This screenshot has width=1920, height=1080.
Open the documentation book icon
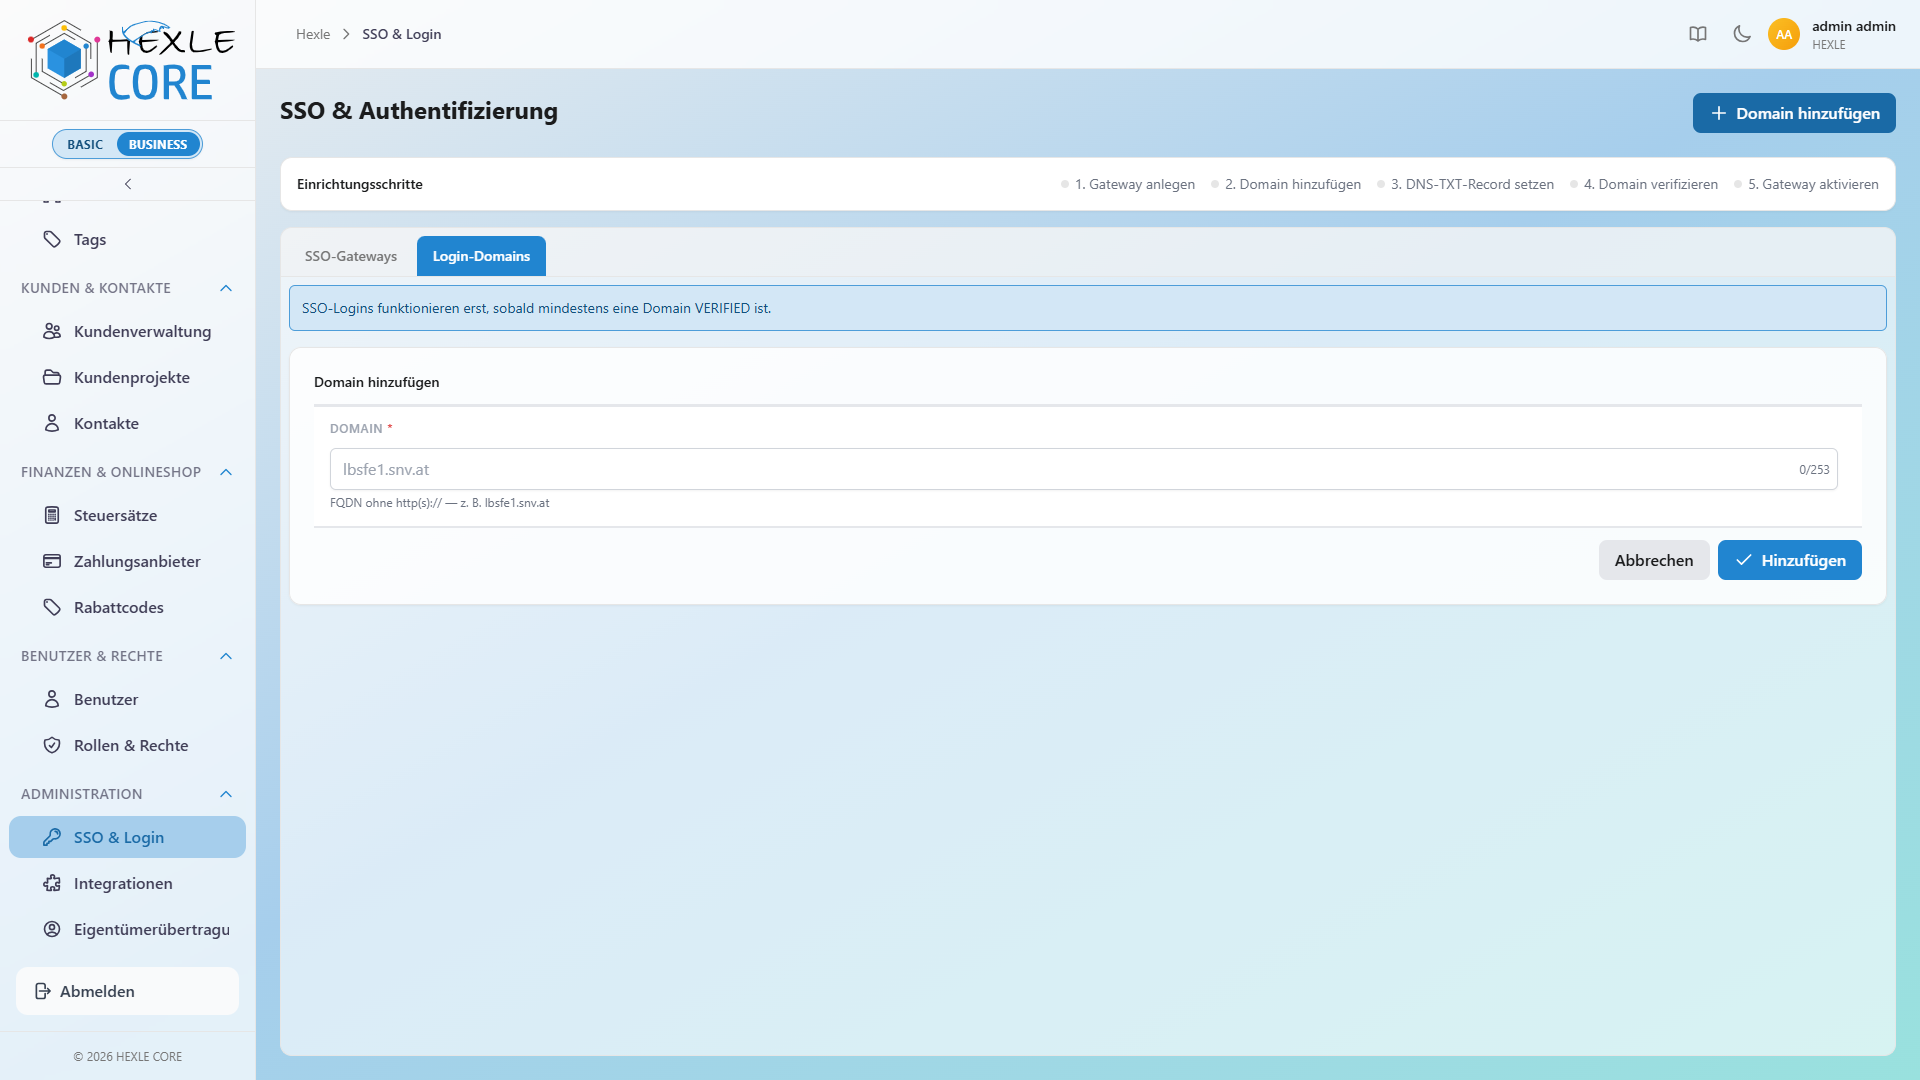click(x=1698, y=34)
